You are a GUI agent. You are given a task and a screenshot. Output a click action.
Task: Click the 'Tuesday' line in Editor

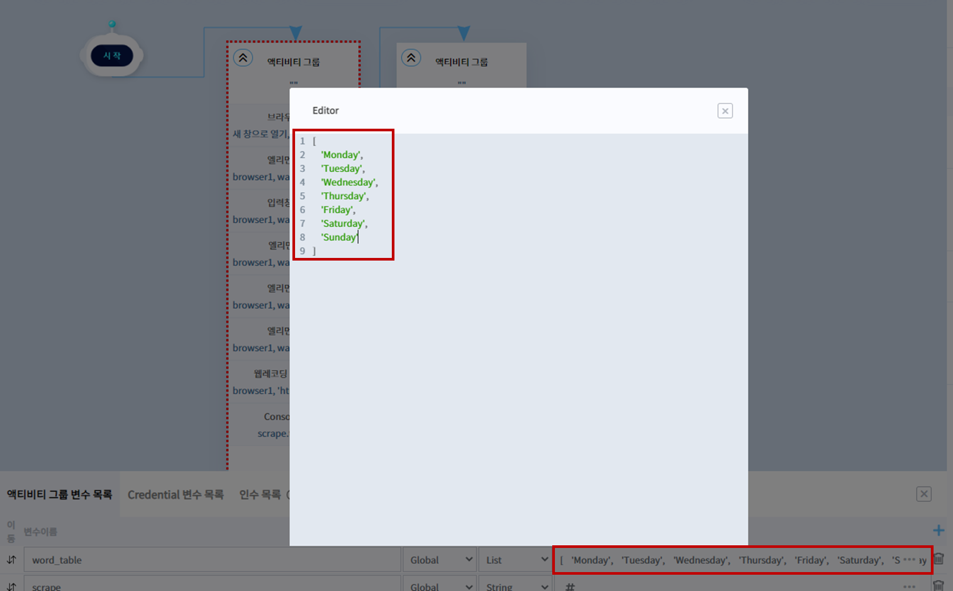[343, 168]
